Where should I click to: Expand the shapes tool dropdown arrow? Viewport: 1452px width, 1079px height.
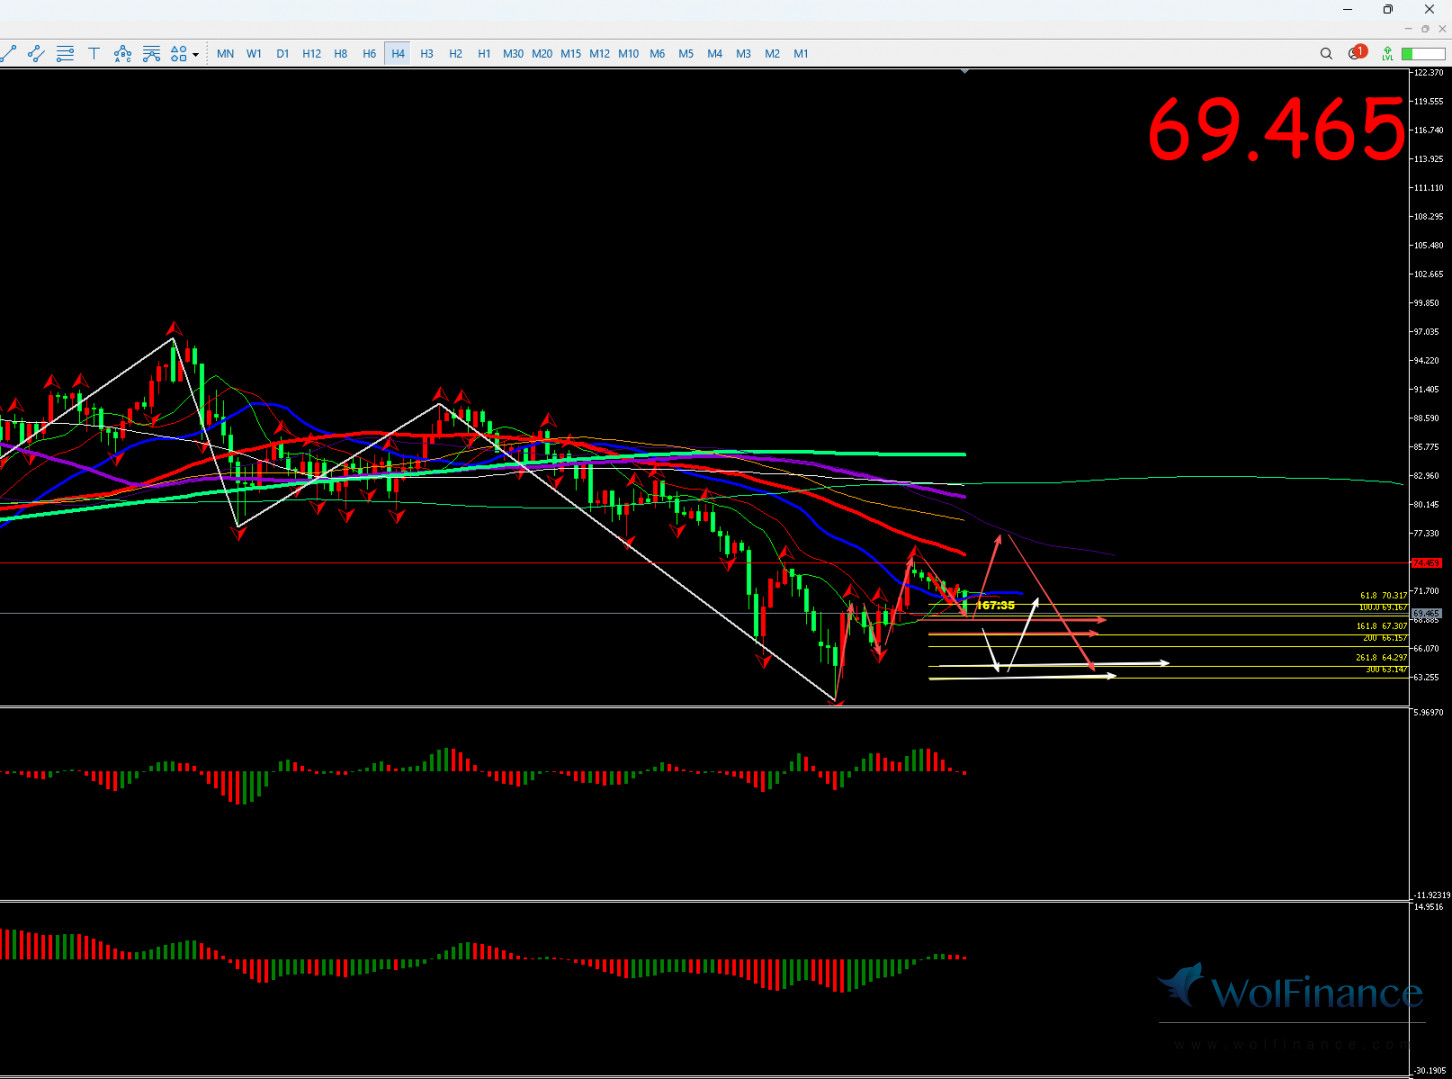click(195, 55)
